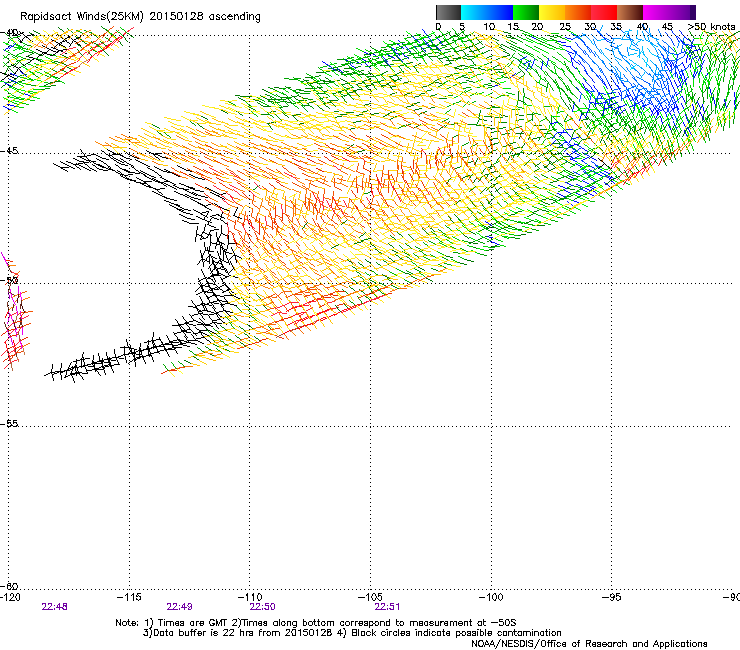Screen dimensions: 740x650
Task: Click the '>50 knots' legend label
Action: [711, 27]
